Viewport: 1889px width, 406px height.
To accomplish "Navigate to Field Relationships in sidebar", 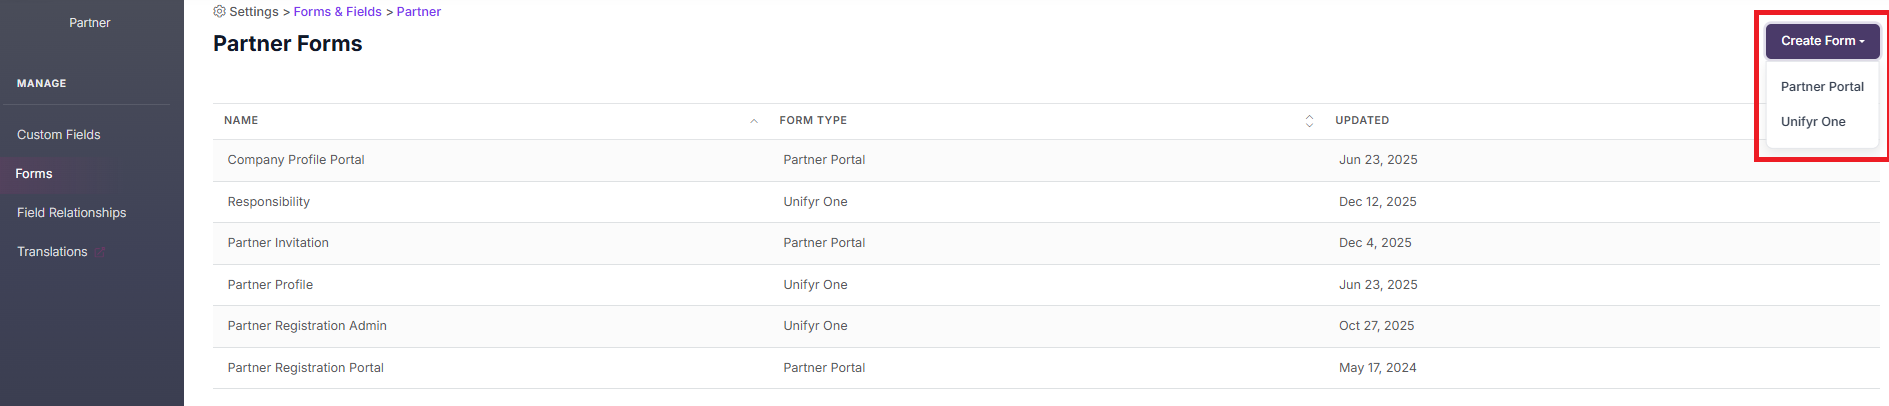I will (72, 213).
